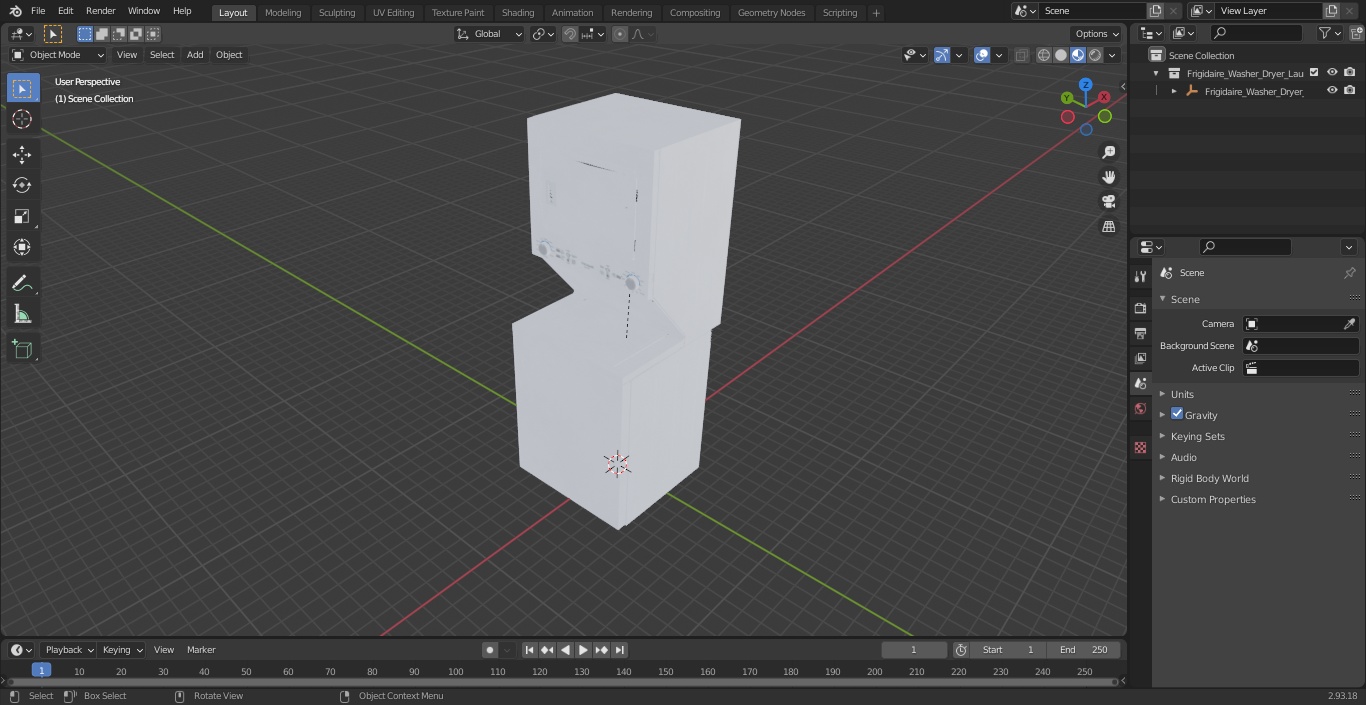This screenshot has height=705, width=1366.
Task: Hide the Frigidaire_Washer_Dryer_ object eye icon
Action: tap(1332, 90)
